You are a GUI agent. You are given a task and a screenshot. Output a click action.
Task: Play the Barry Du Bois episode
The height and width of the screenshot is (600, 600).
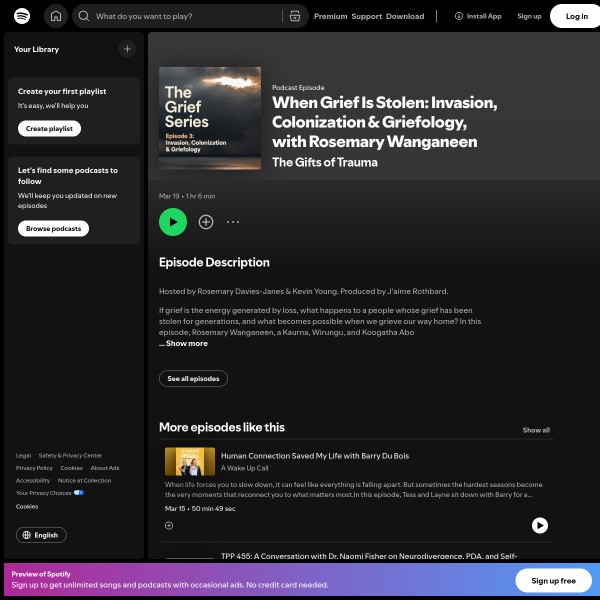click(539, 525)
